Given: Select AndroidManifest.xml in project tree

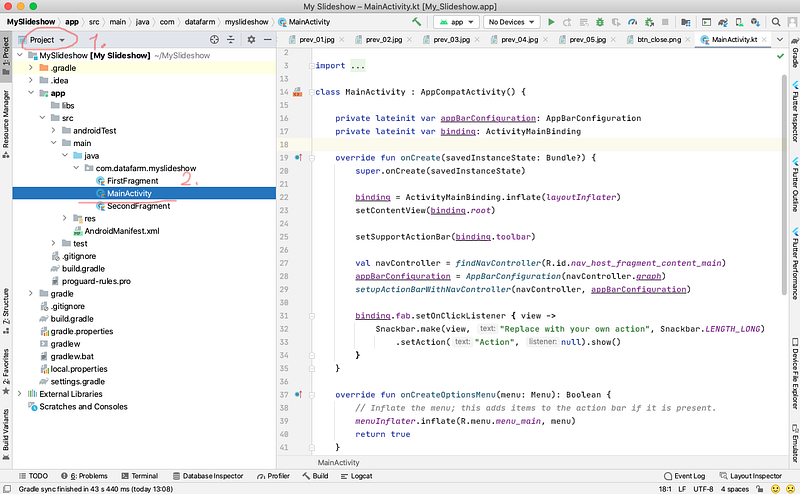Looking at the screenshot, I should [122, 231].
